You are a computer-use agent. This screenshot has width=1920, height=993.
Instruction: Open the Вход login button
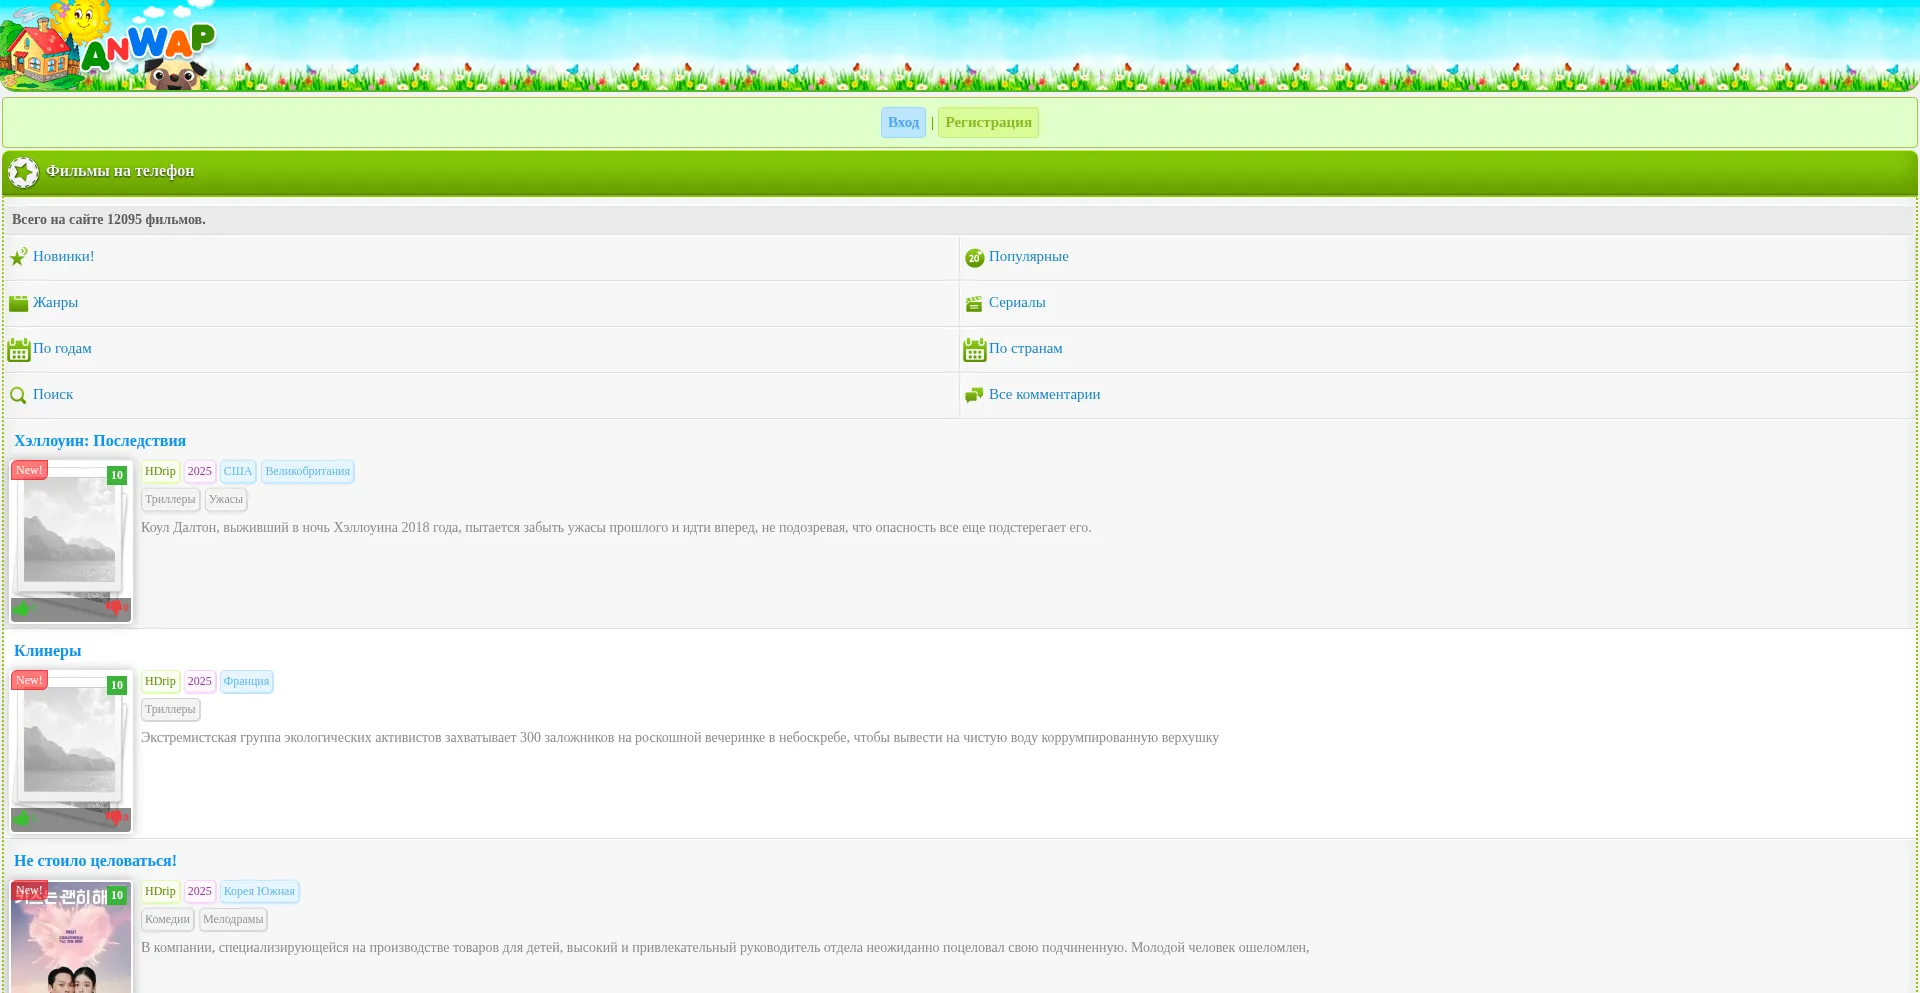tap(903, 123)
